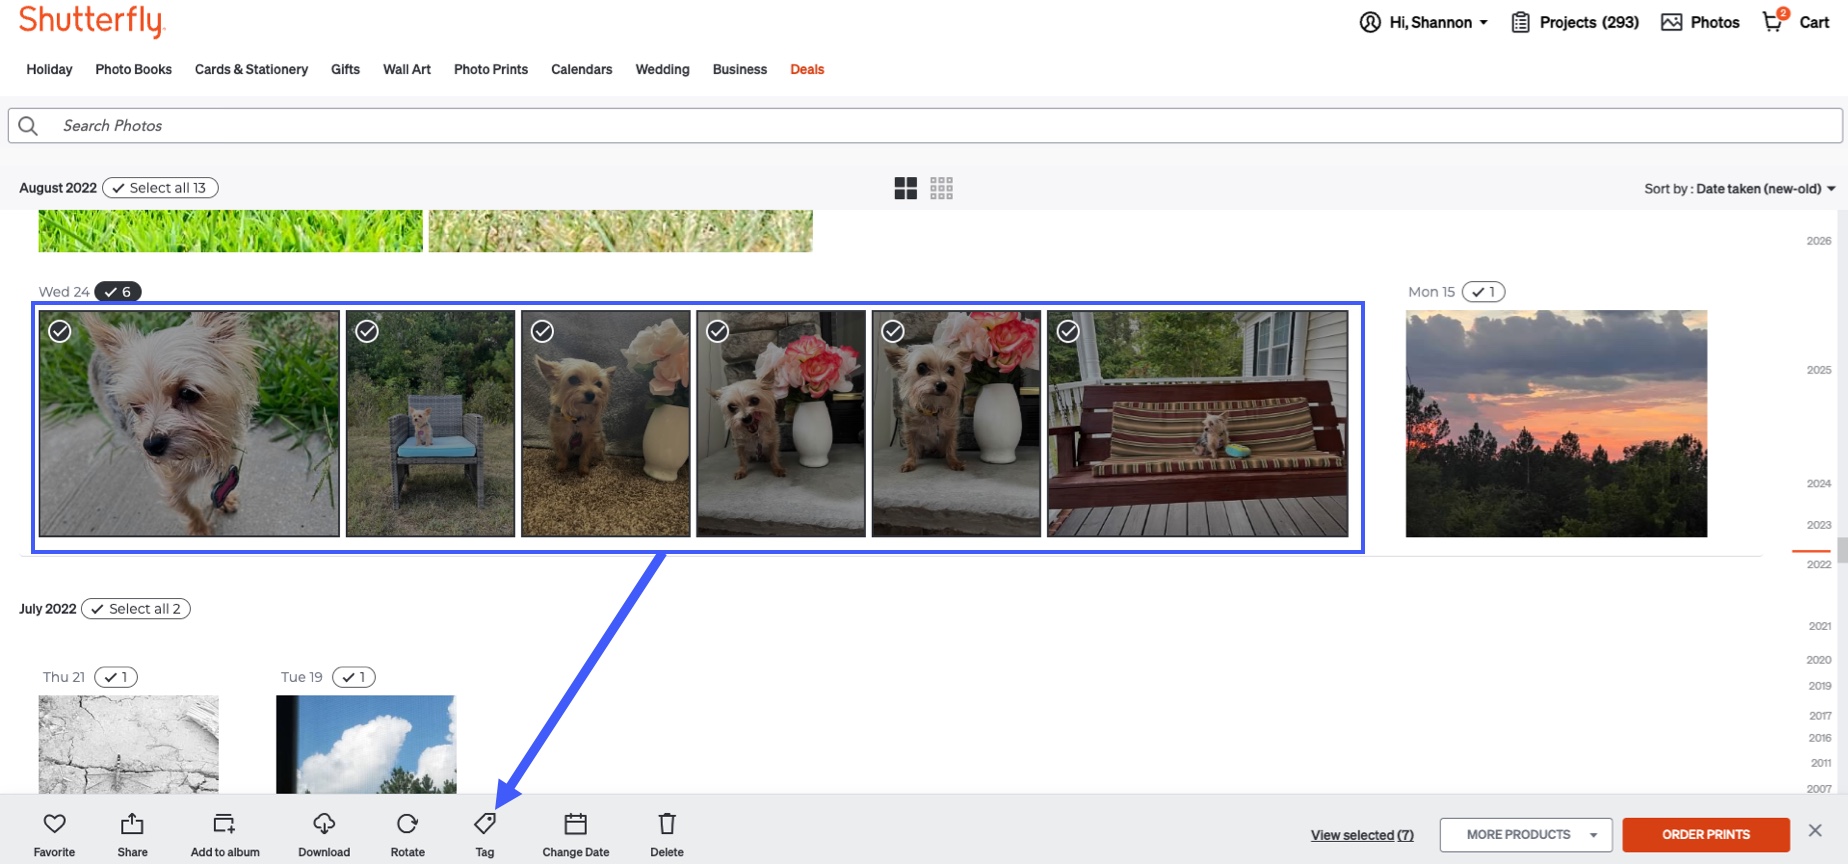Screen dimensions: 1848x864
Task: Toggle Thu 21 photo selection
Action: tap(116, 677)
